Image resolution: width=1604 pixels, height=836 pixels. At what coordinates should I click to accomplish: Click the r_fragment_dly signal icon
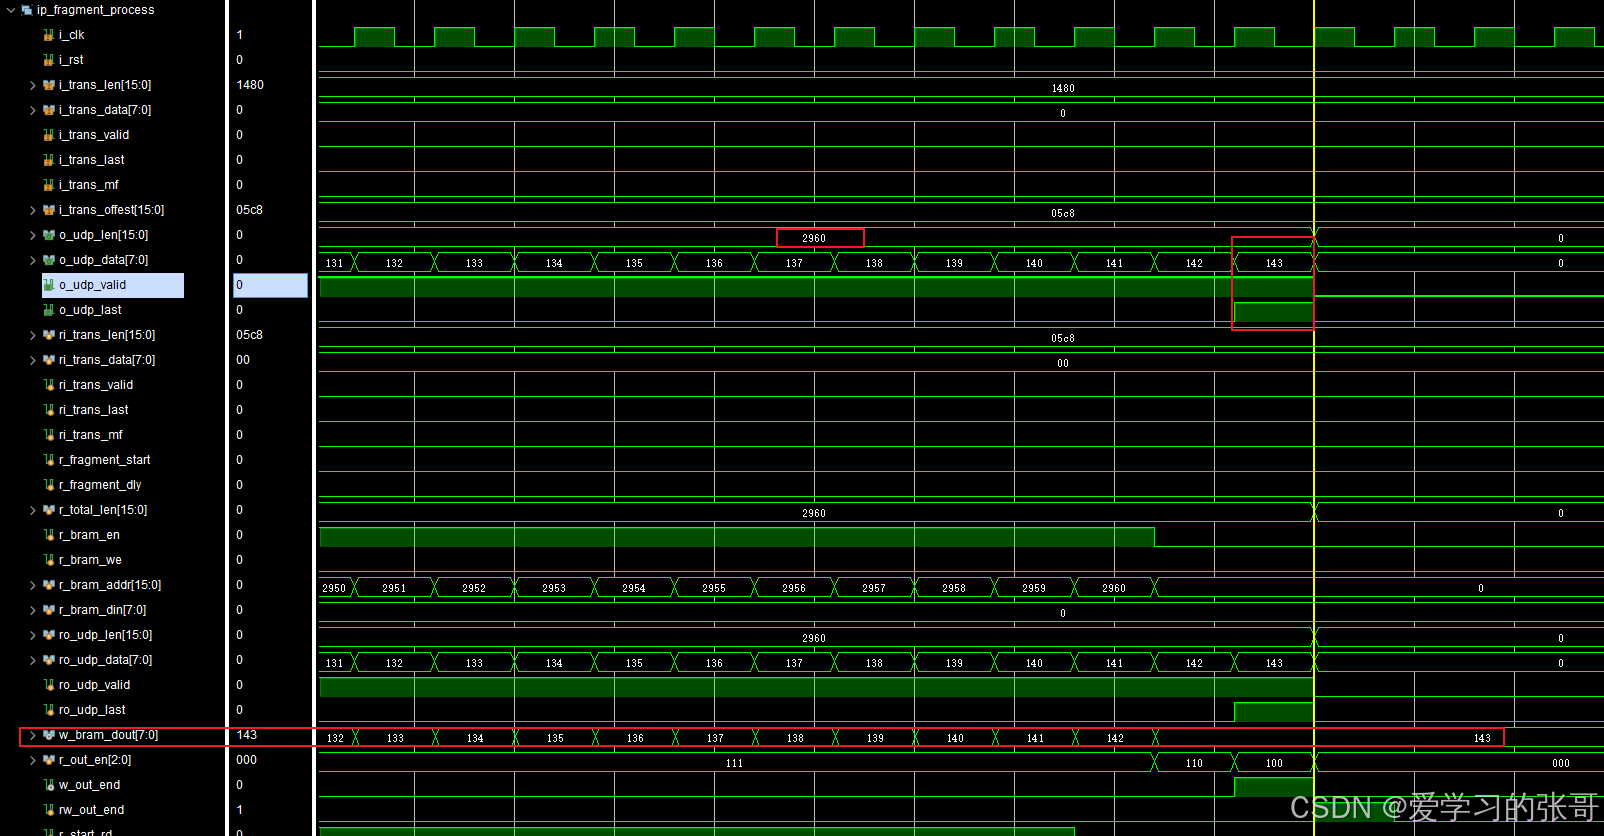(49, 485)
